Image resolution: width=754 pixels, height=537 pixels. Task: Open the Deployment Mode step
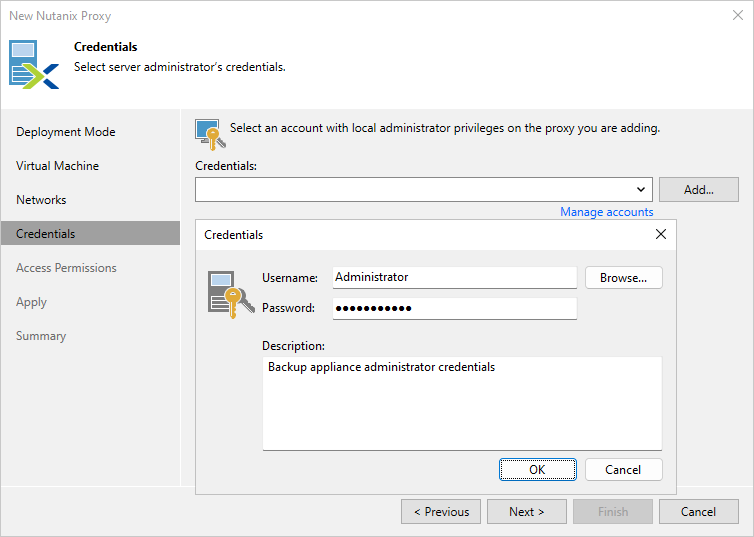[66, 132]
